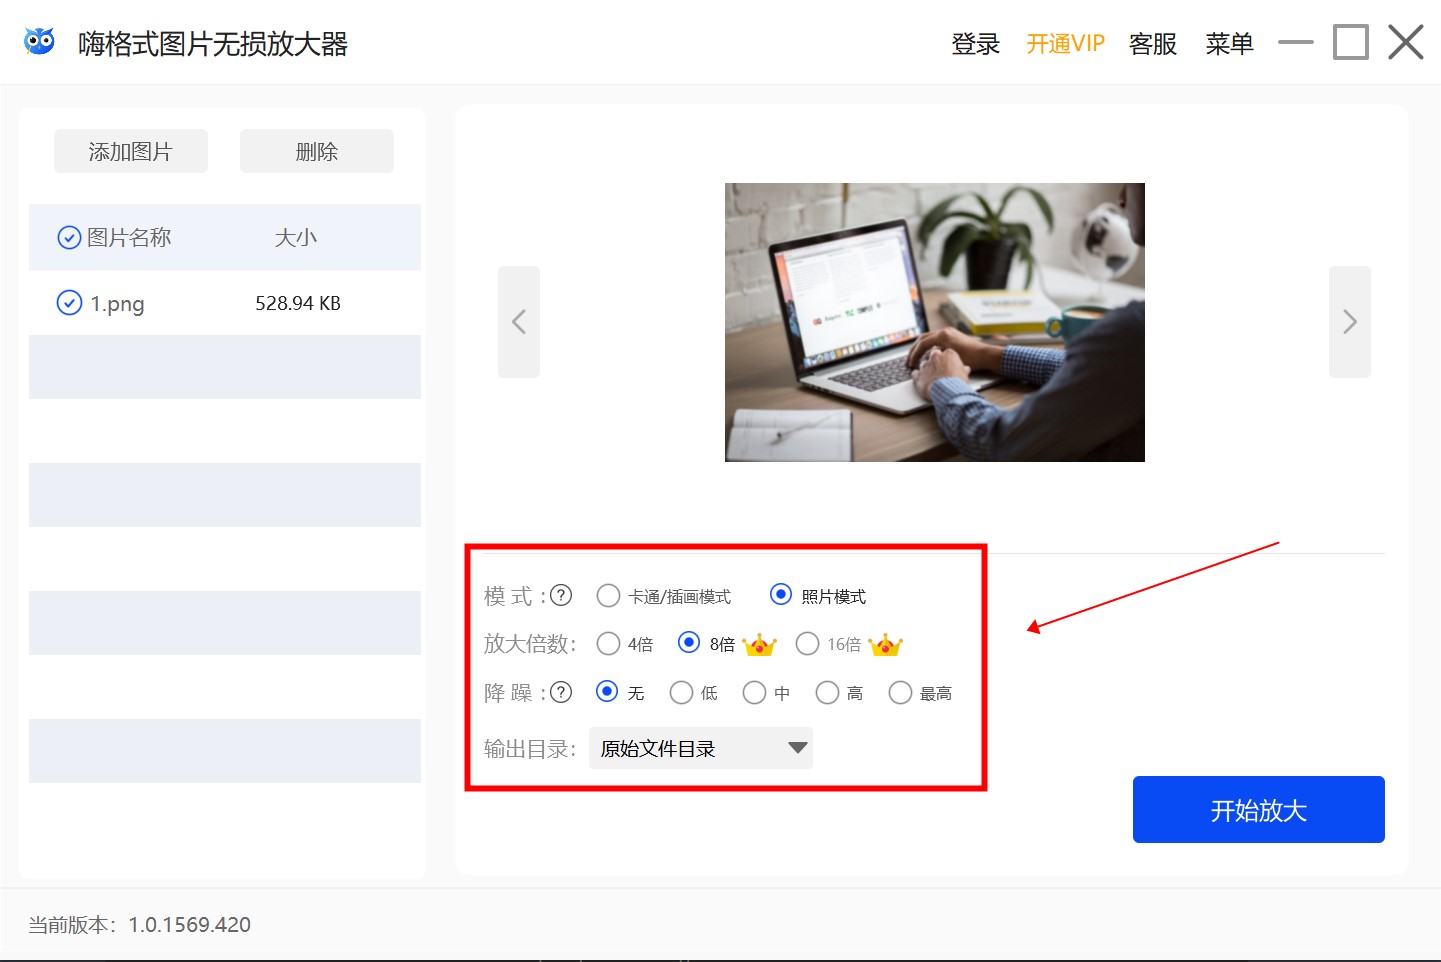The width and height of the screenshot is (1441, 962).
Task: Click the help icon beside 降噪
Action: [561, 693]
